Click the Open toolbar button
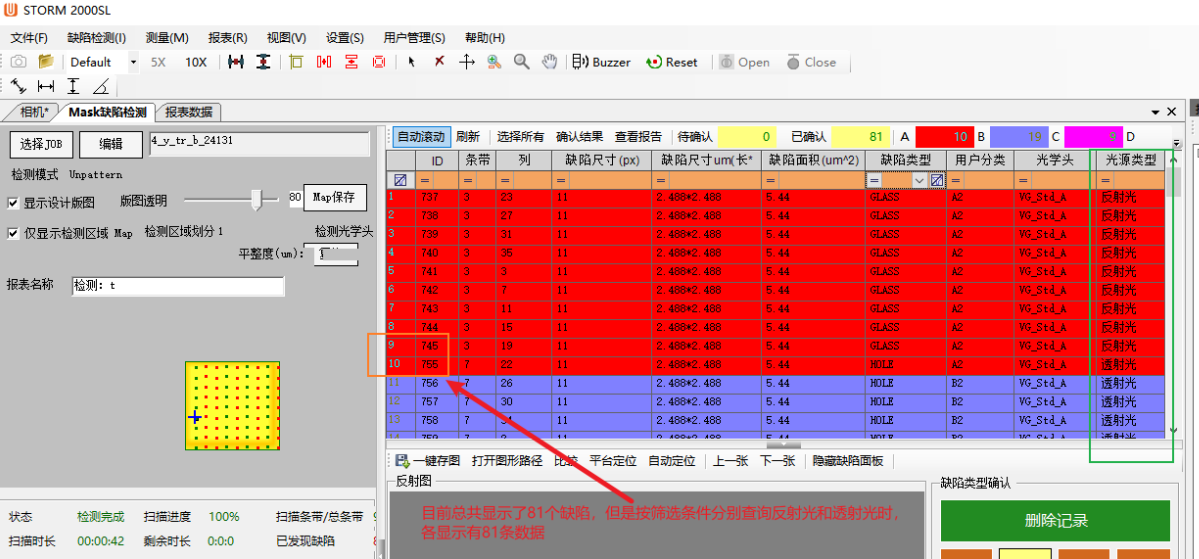The image size is (1199, 559). coord(743,62)
